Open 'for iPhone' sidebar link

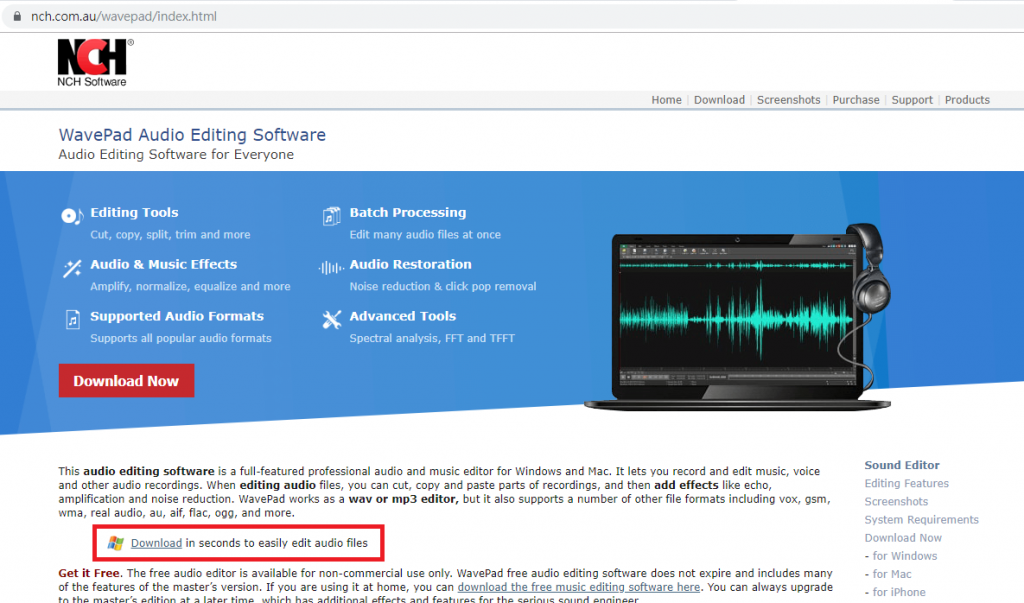[899, 593]
